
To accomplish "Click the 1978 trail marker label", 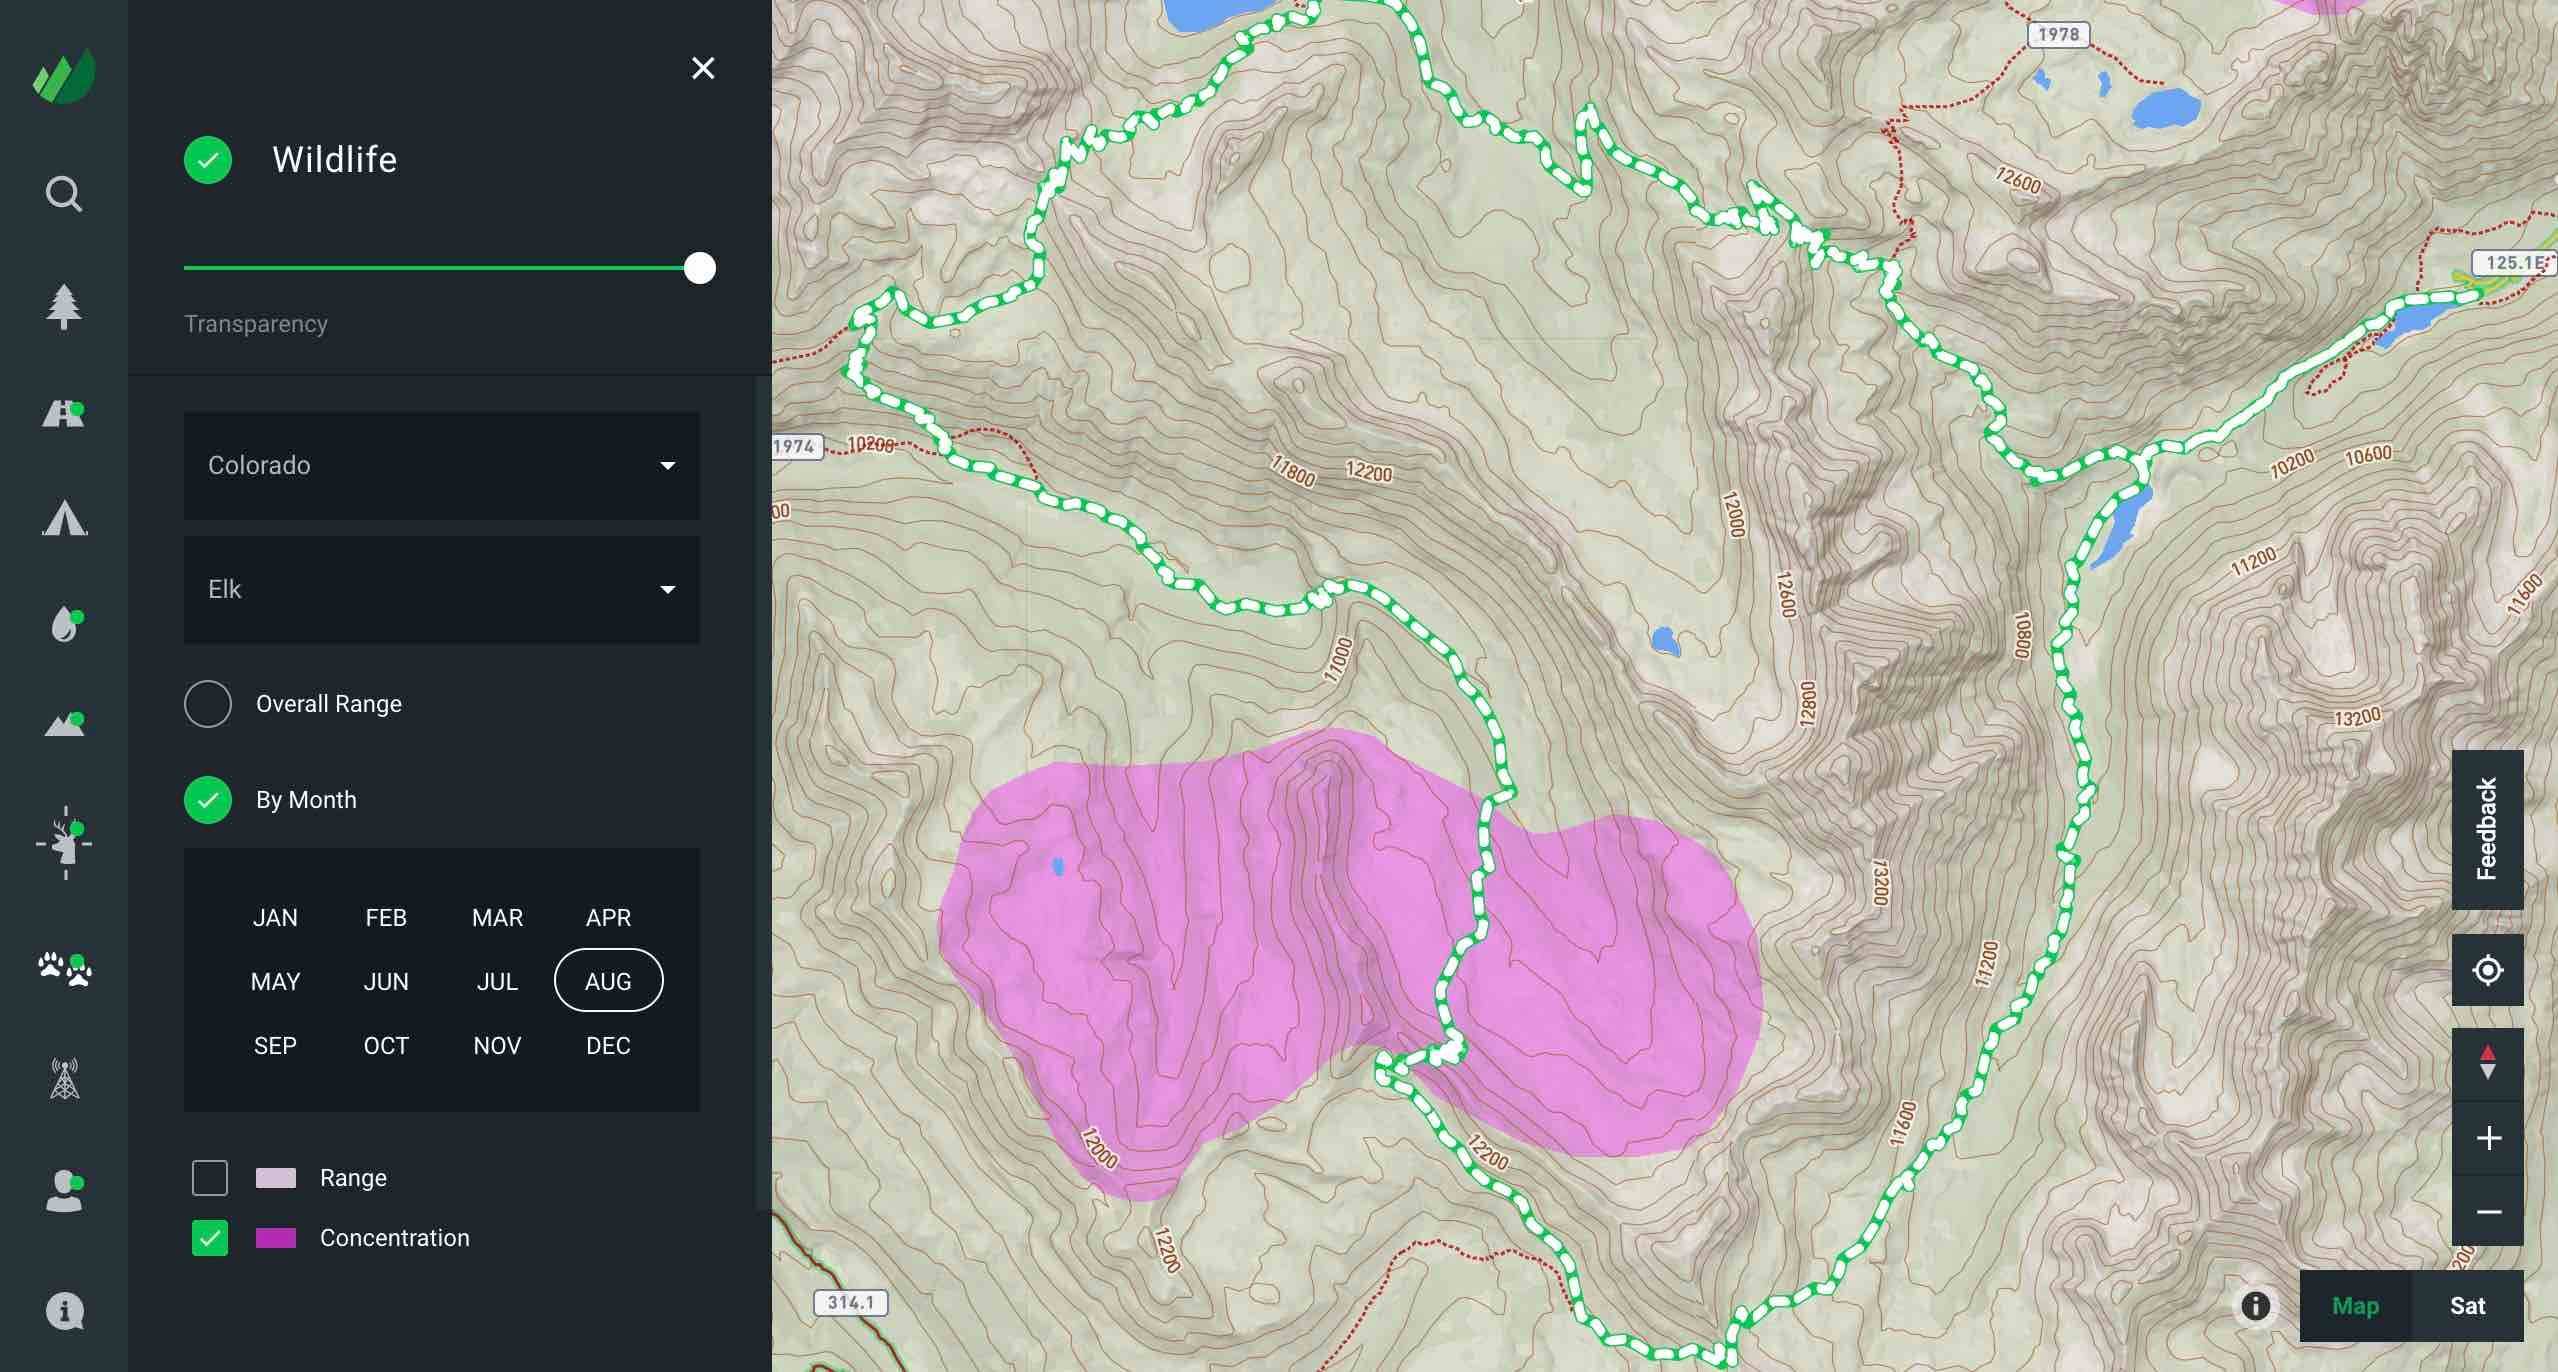I will pyautogui.click(x=2058, y=34).
